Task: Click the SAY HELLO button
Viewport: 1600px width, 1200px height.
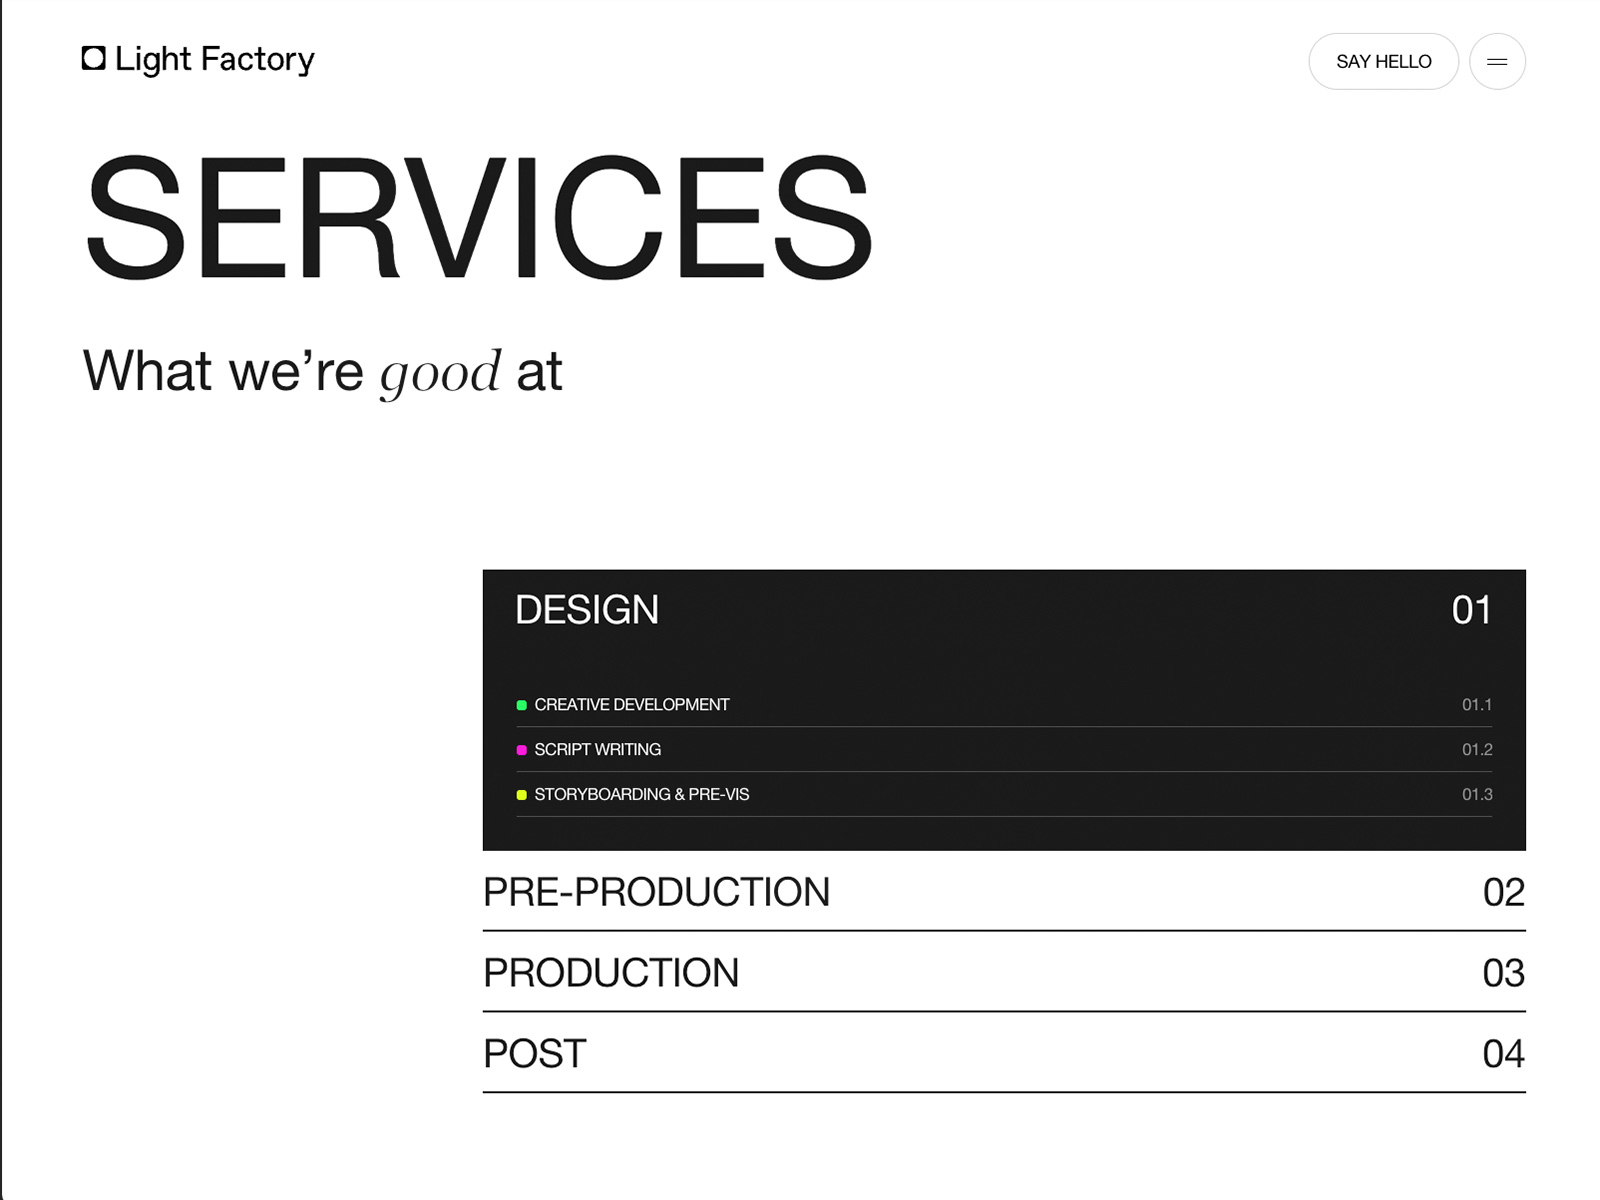Action: tap(1383, 62)
